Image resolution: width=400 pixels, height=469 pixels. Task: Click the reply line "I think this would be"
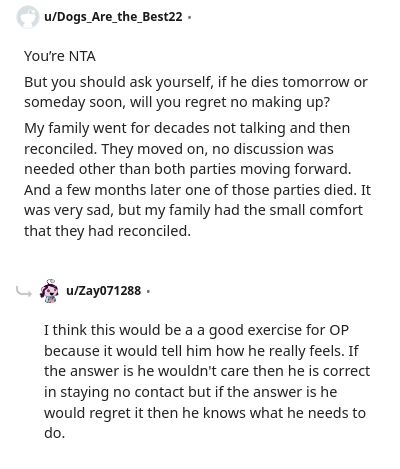coord(196,330)
